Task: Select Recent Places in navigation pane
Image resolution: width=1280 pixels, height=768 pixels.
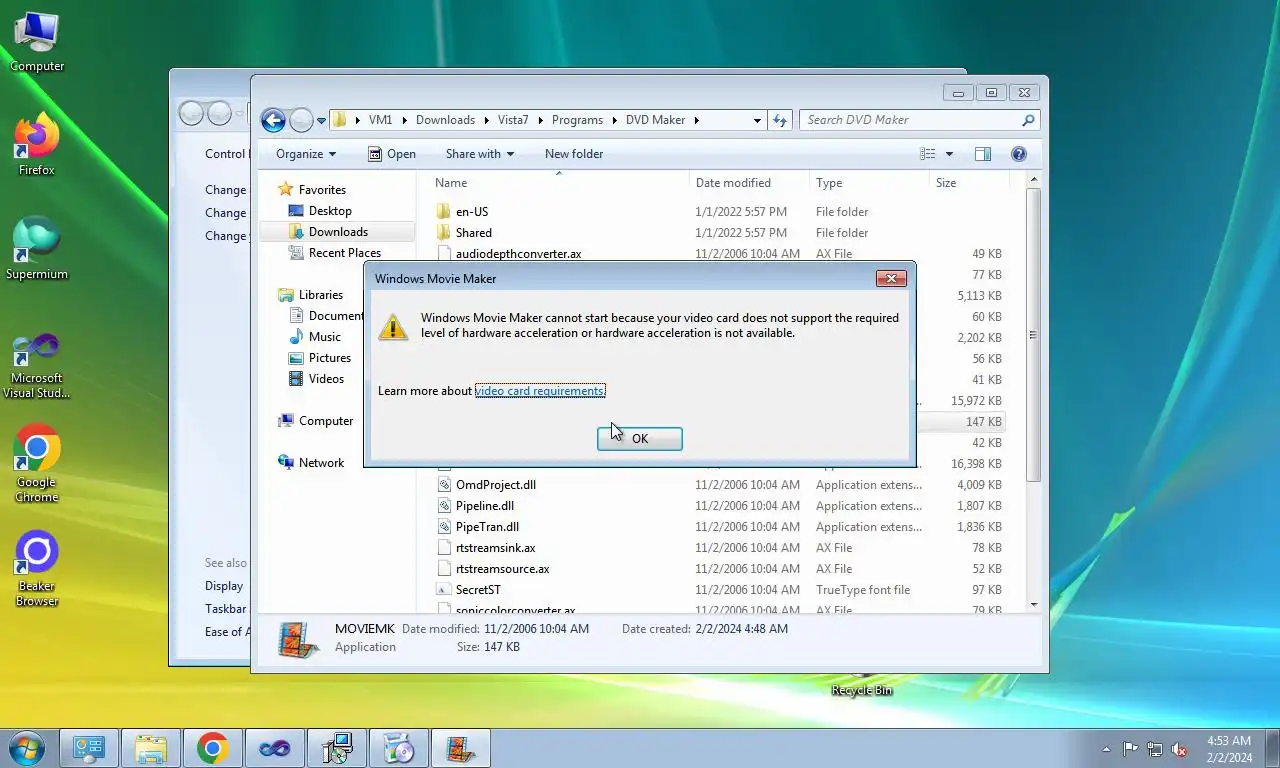Action: [x=335, y=253]
